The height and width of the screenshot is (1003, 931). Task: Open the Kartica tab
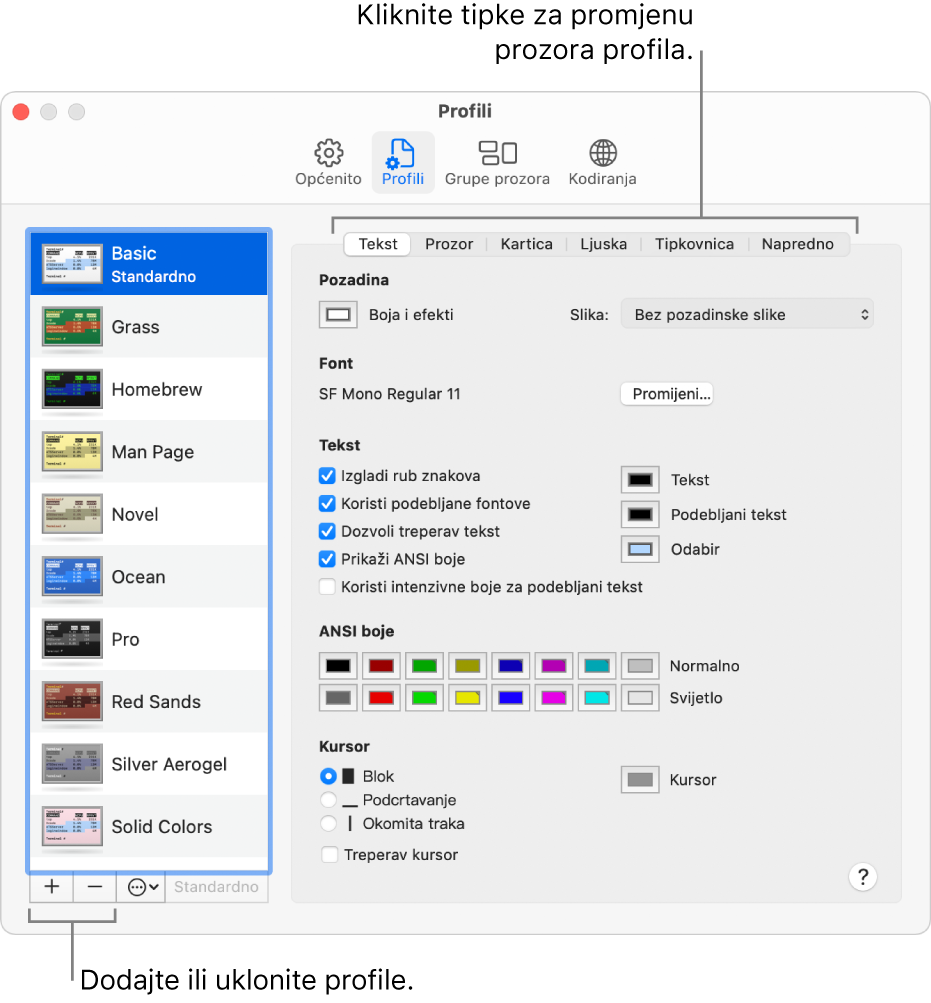(x=527, y=244)
